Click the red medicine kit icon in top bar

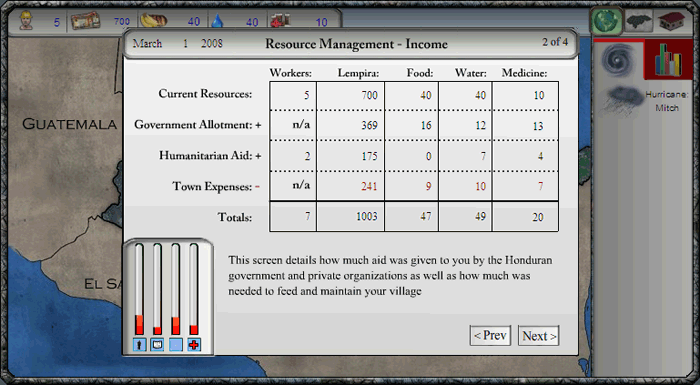(x=279, y=20)
